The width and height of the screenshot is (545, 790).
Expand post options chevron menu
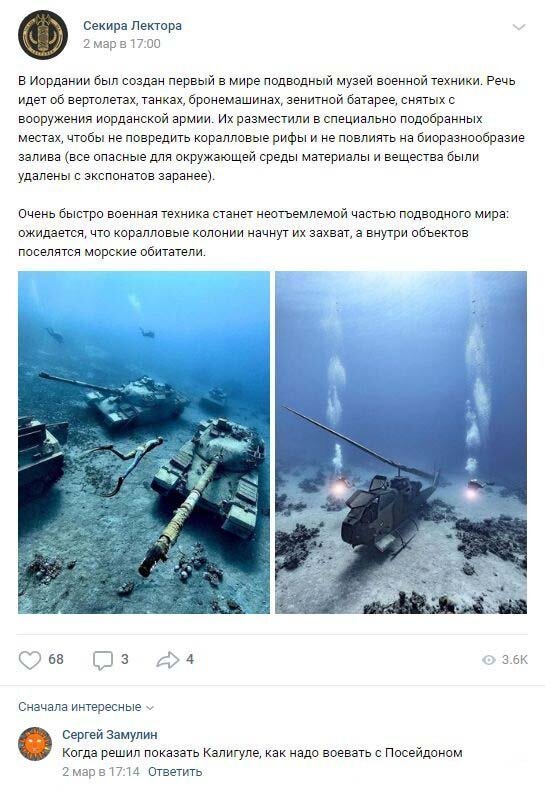point(519,27)
